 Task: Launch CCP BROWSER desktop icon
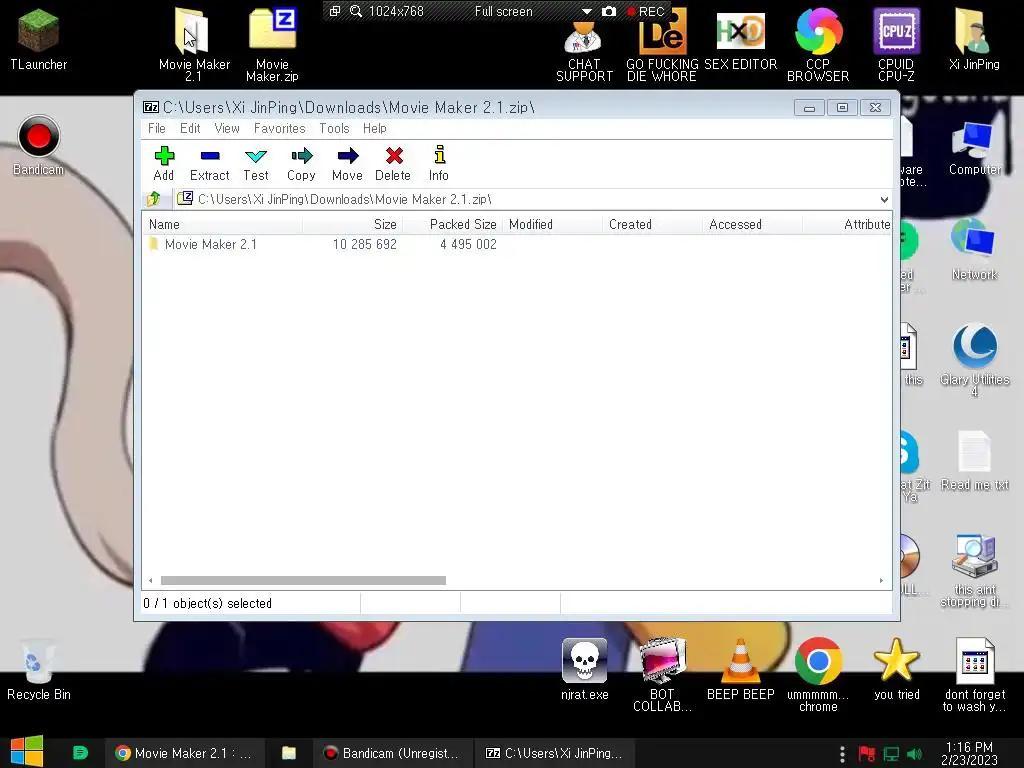tap(818, 44)
